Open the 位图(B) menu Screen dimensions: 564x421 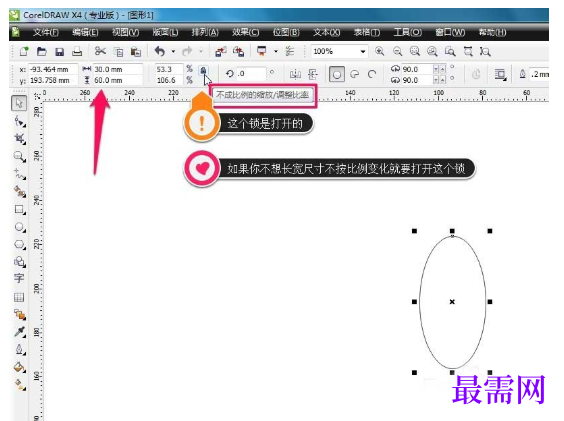(x=286, y=32)
